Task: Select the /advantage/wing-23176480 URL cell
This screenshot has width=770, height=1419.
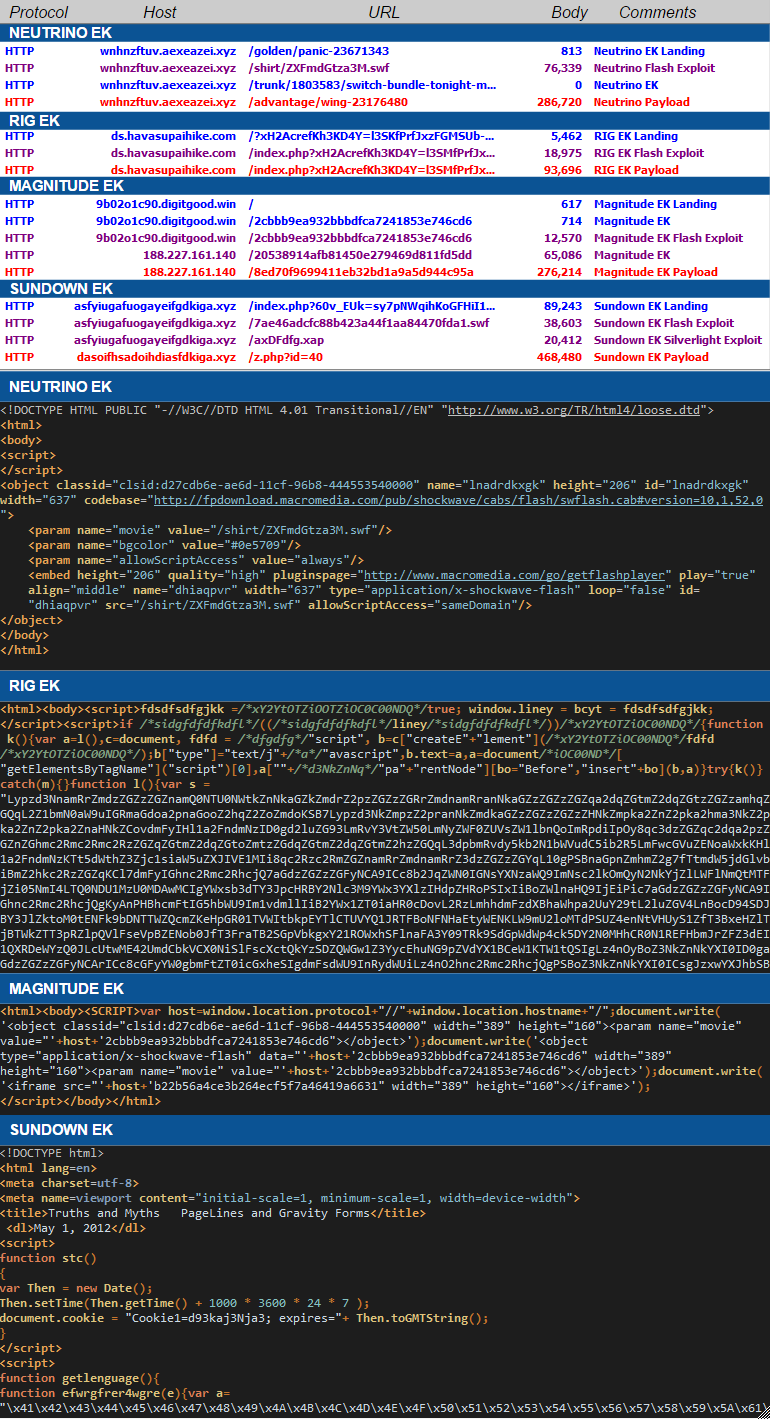Action: coord(328,102)
